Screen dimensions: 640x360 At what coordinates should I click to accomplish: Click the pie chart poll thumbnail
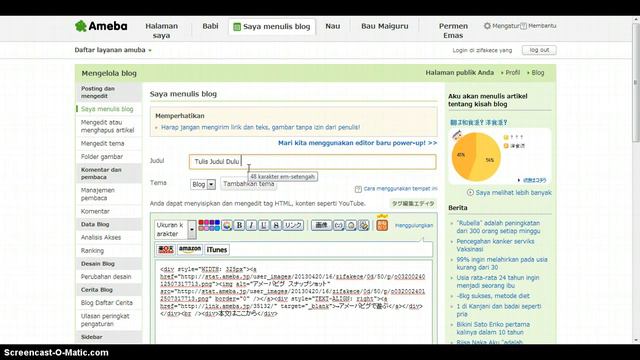pos(476,157)
